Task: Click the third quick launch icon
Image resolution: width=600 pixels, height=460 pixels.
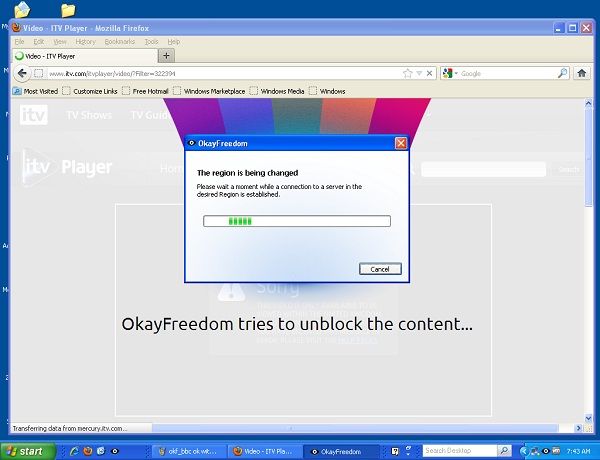Action: pos(101,451)
